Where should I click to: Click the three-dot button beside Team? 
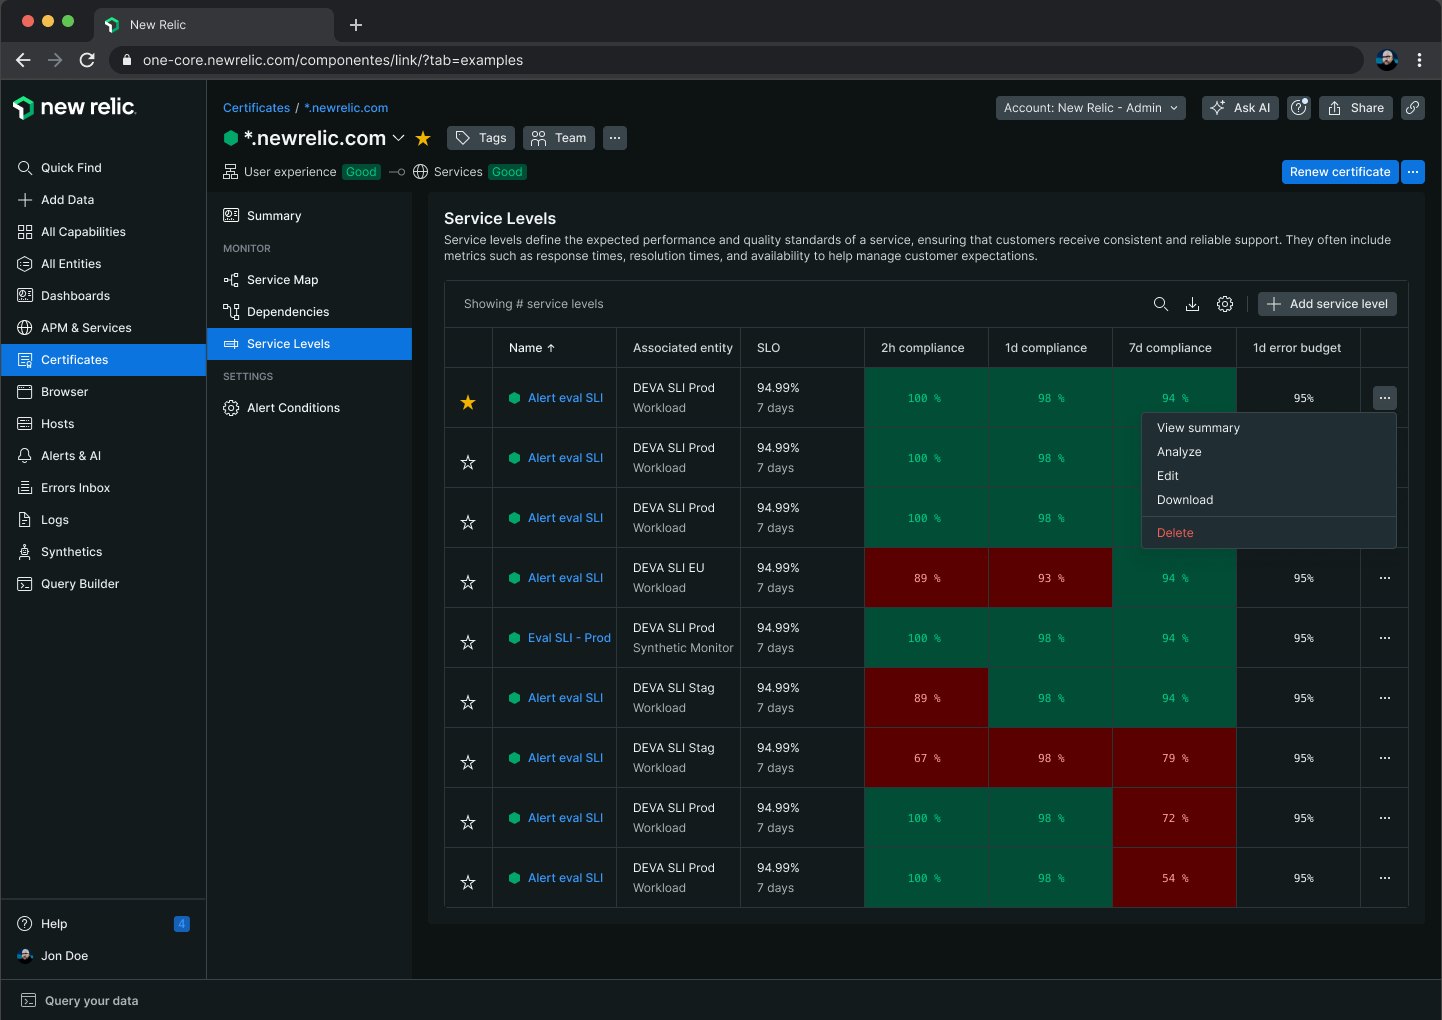(615, 138)
